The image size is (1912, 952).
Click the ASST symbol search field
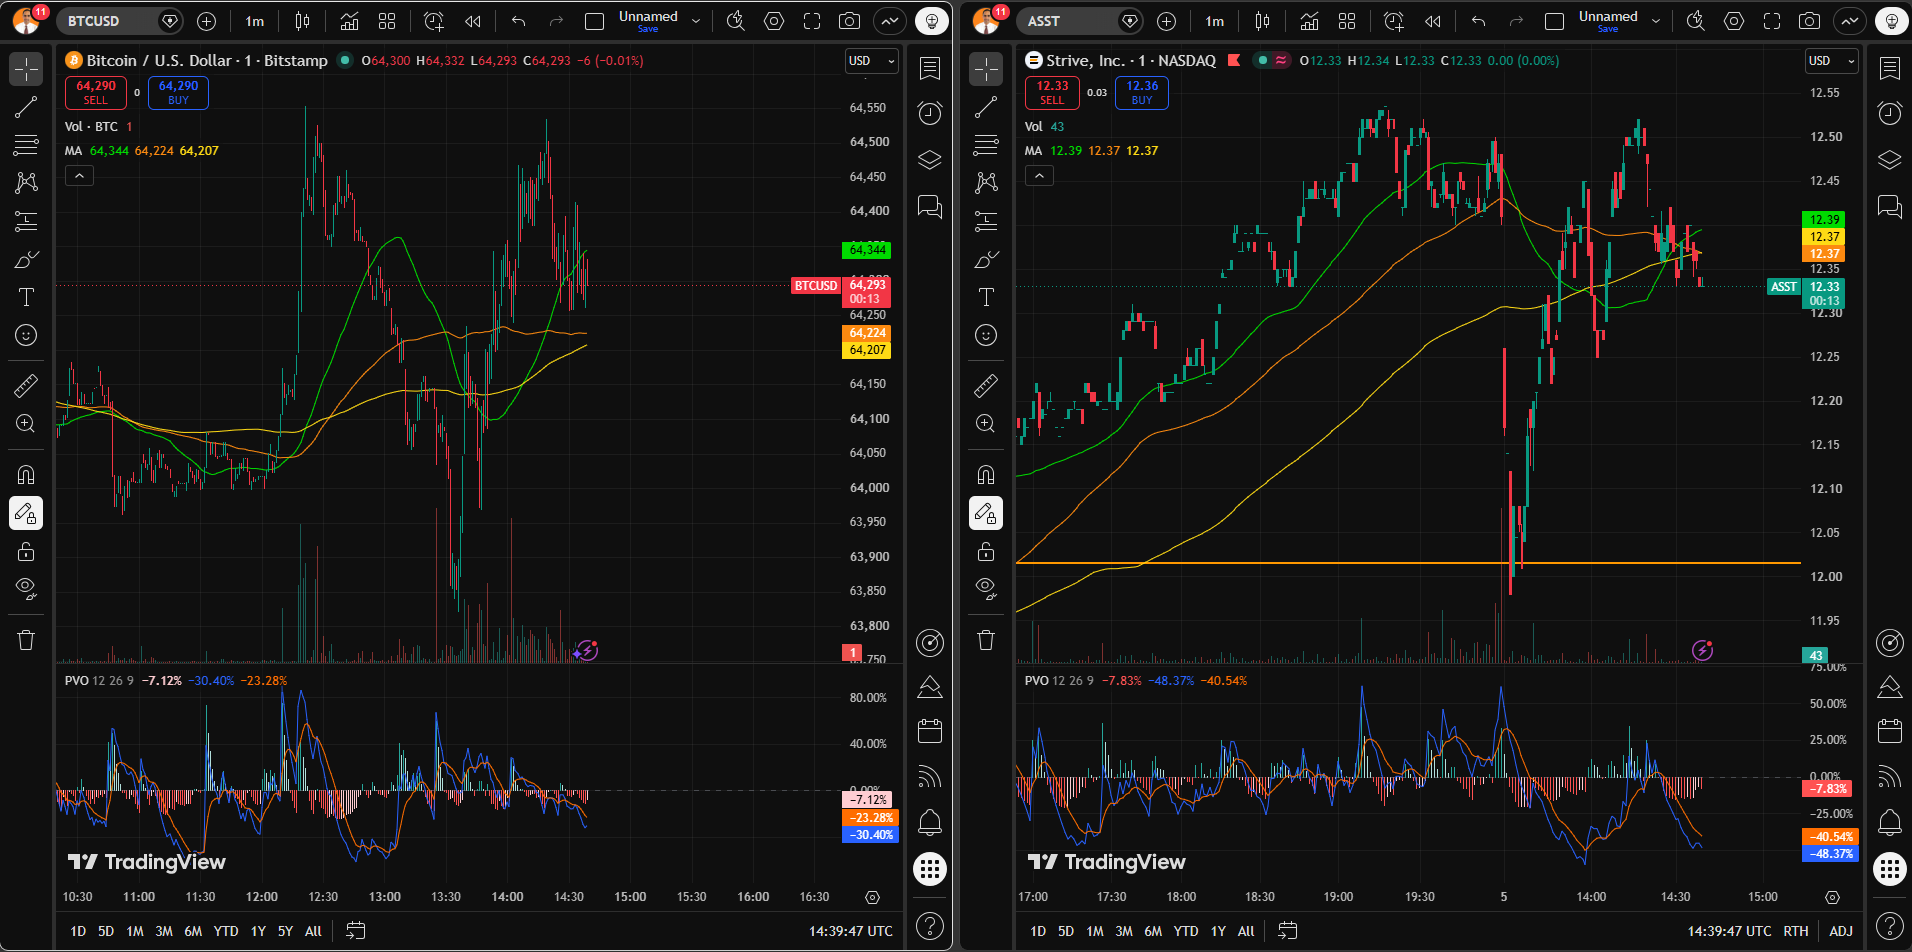(x=1069, y=21)
